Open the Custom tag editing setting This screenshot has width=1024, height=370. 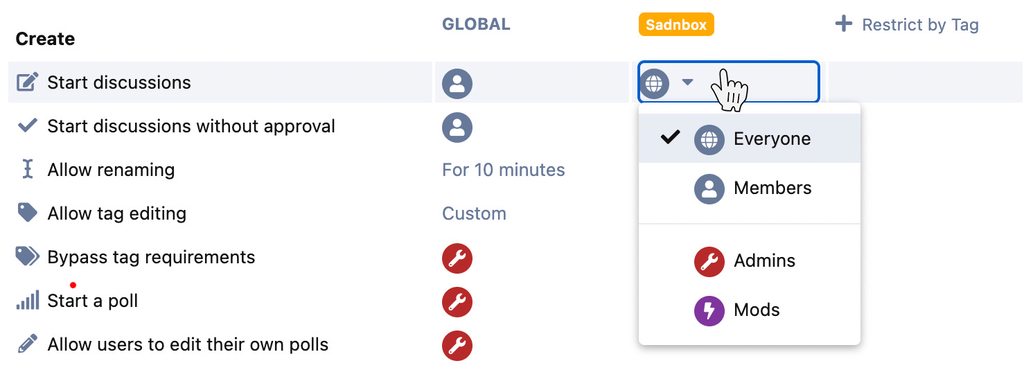[474, 214]
